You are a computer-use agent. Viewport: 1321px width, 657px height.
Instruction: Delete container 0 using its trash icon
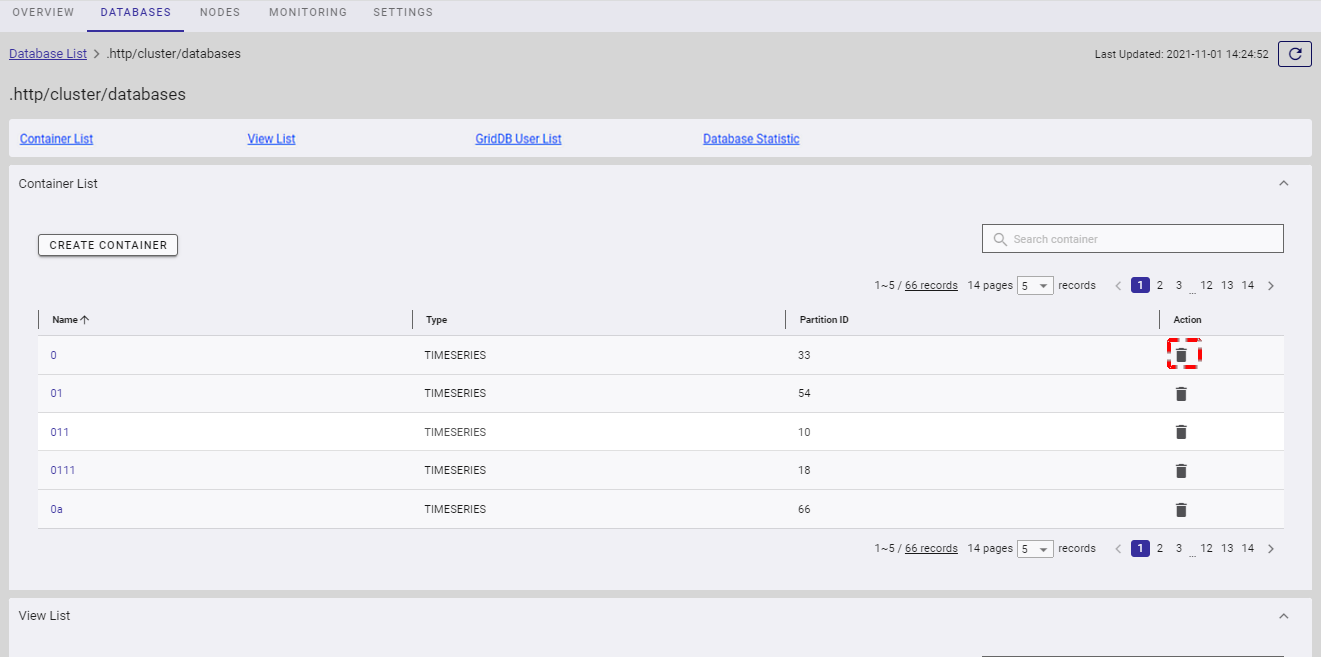click(x=1181, y=355)
